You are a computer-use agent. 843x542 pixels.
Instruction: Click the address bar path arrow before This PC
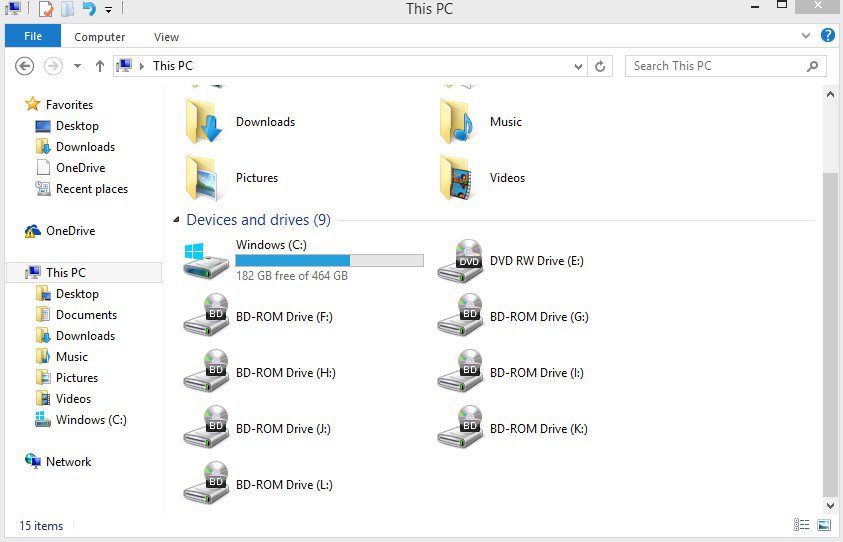point(142,66)
